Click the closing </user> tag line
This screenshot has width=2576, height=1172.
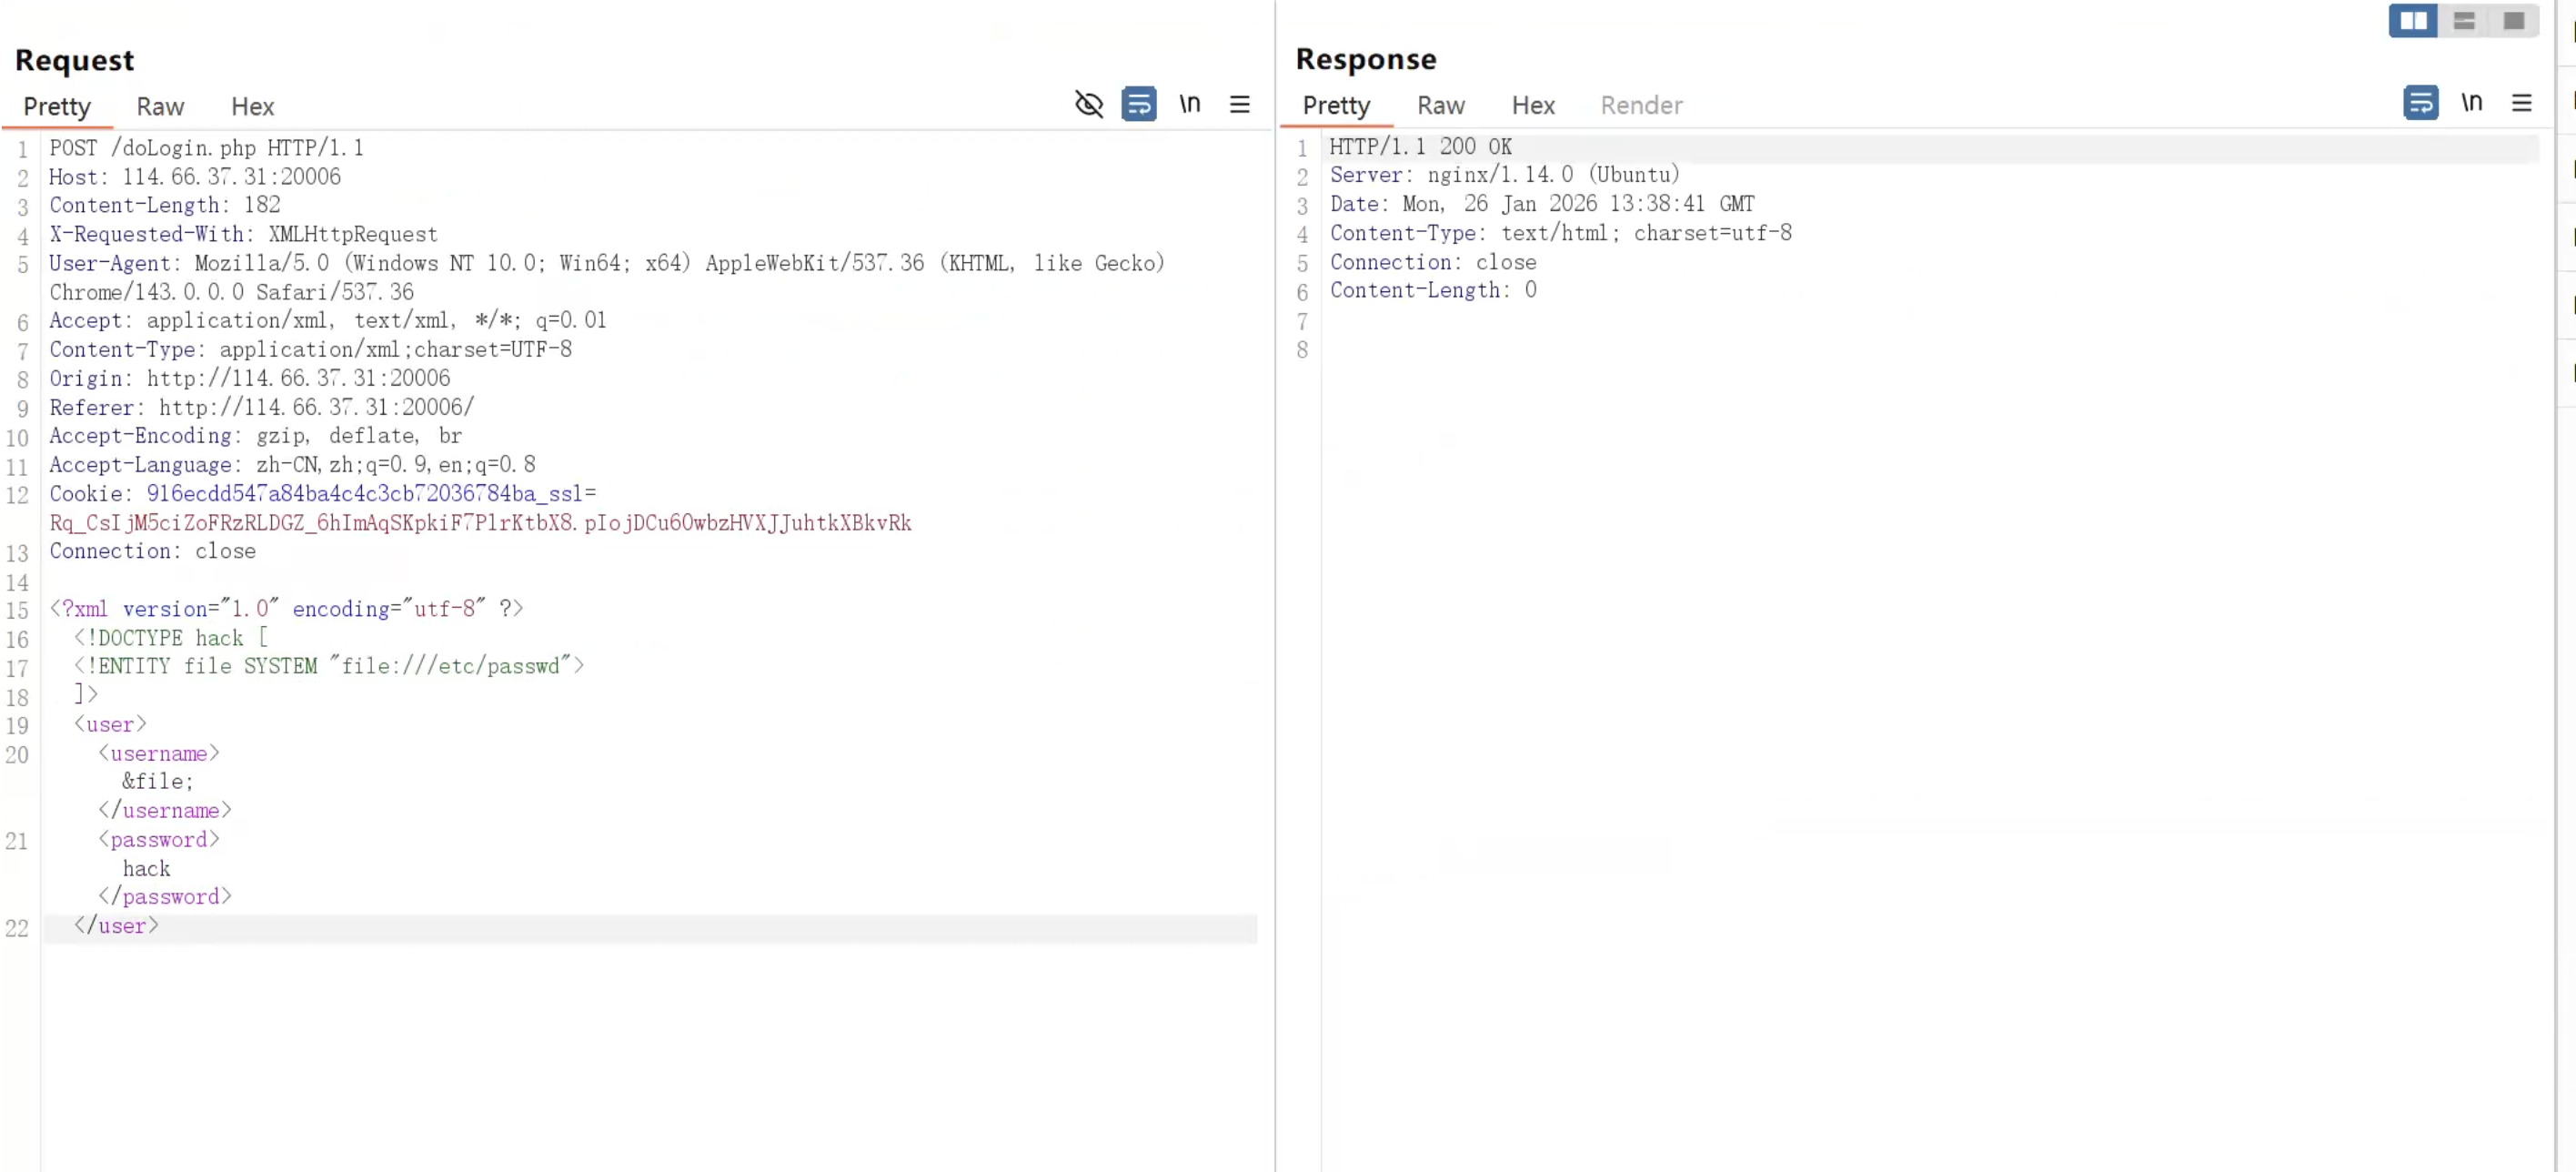click(x=116, y=926)
